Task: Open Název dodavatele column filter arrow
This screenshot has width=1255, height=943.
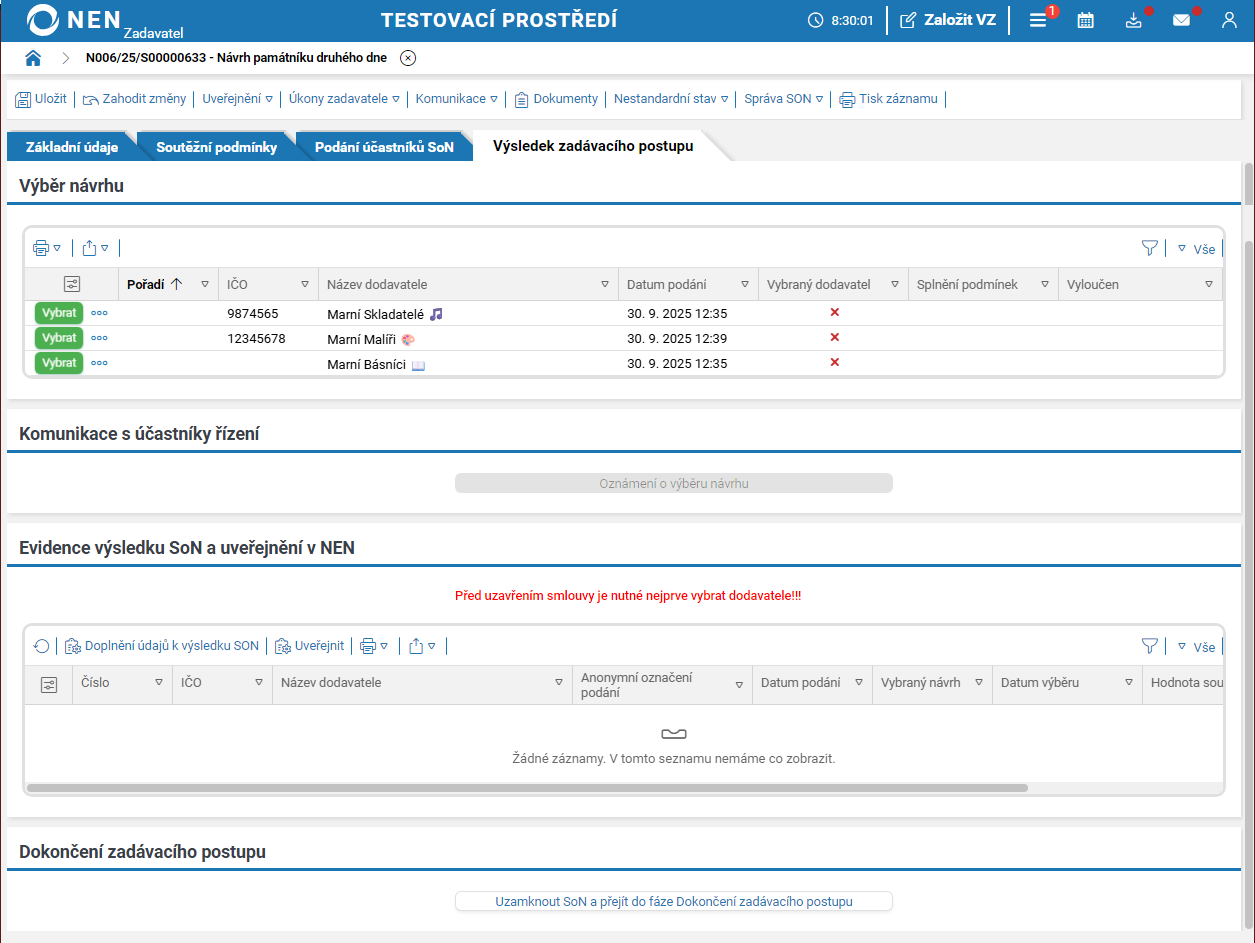Action: tap(604, 284)
